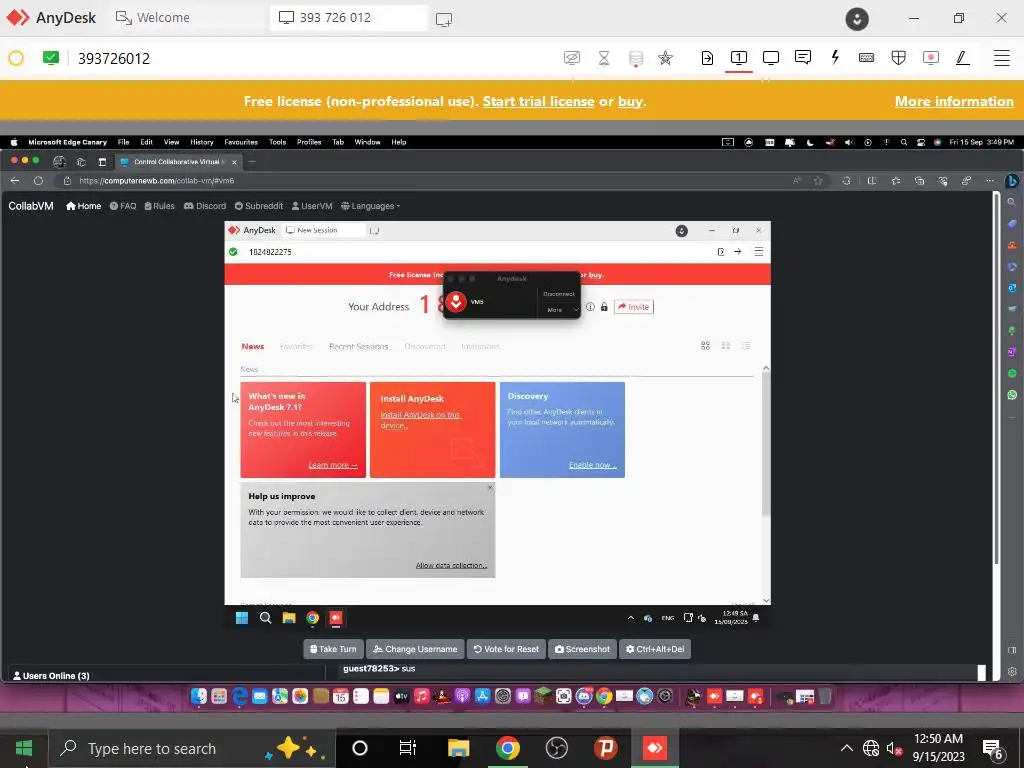Screen dimensions: 1024x768
Task: Switch to the 393 726 012 session tab
Action: pyautogui.click(x=349, y=18)
